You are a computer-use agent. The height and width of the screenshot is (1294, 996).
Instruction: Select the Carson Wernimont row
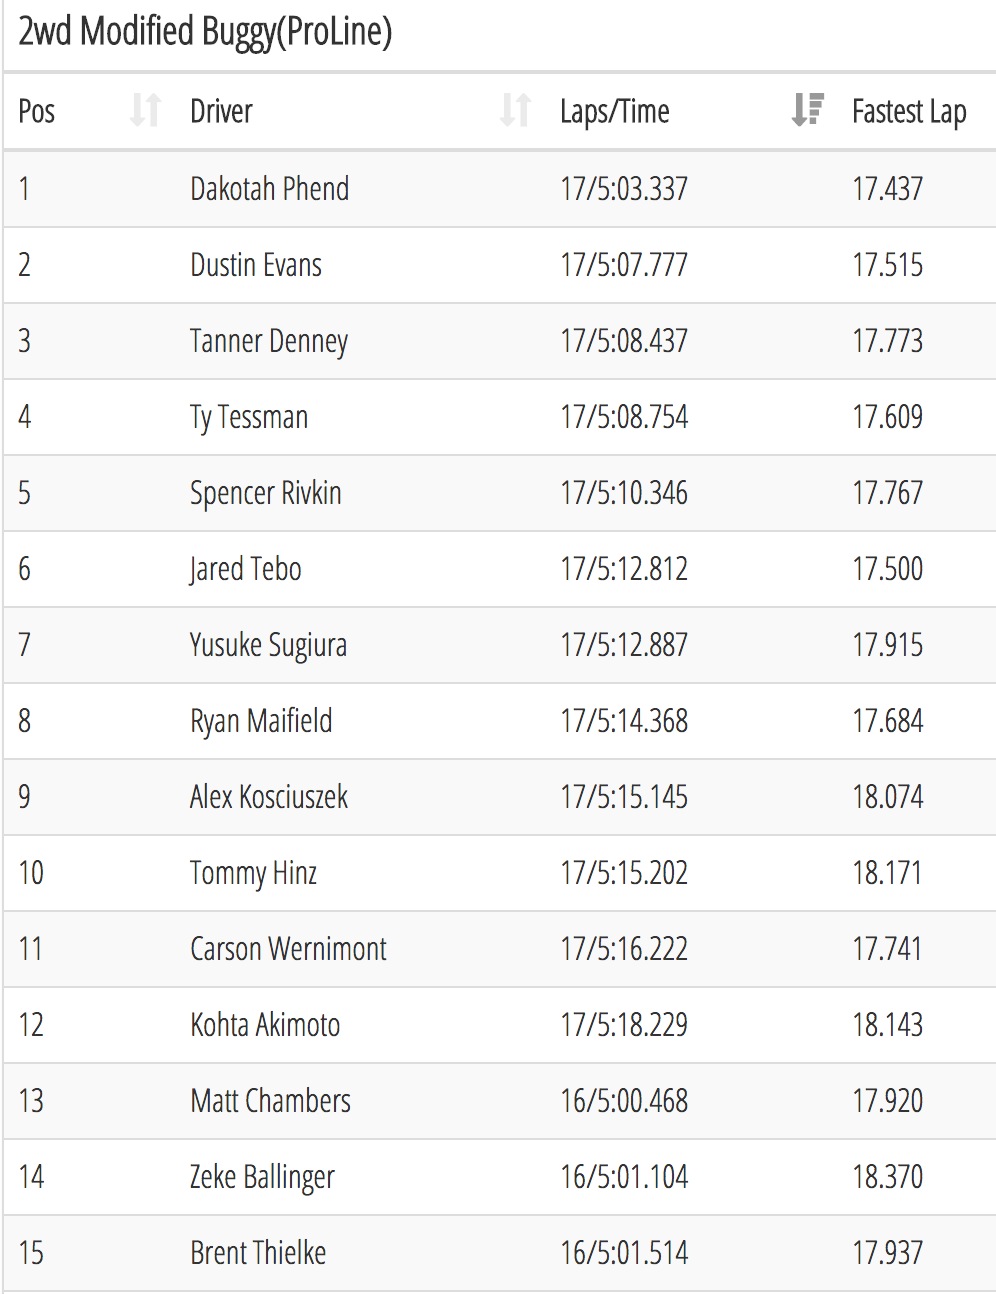coord(500,948)
